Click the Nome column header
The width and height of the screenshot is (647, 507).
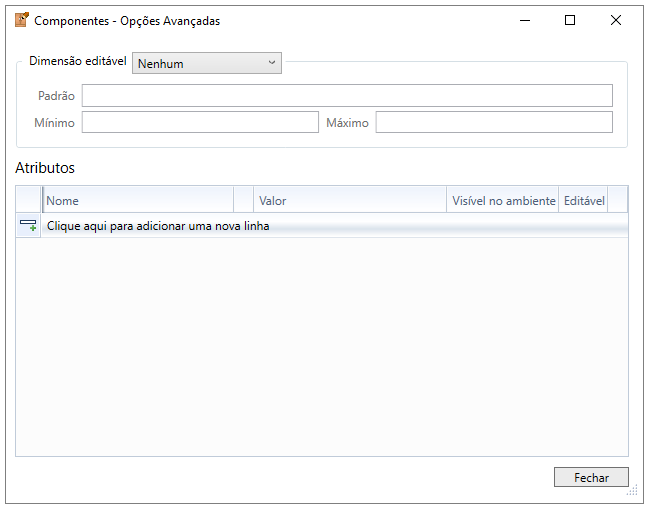(x=138, y=200)
